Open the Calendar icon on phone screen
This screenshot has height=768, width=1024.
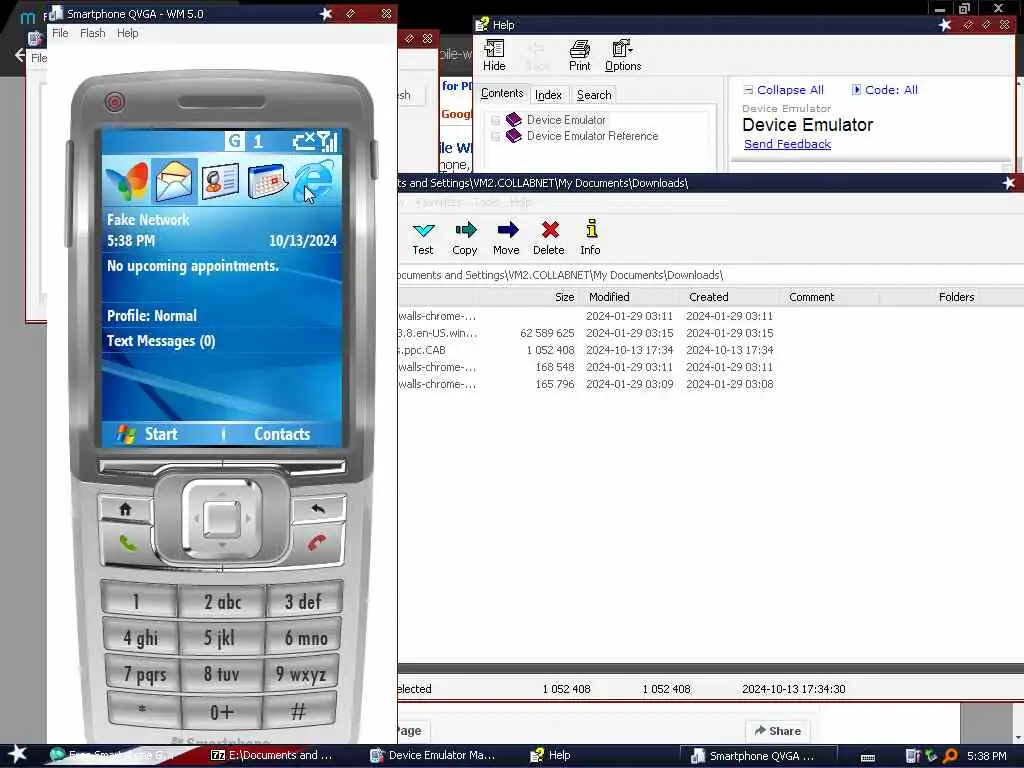[268, 181]
